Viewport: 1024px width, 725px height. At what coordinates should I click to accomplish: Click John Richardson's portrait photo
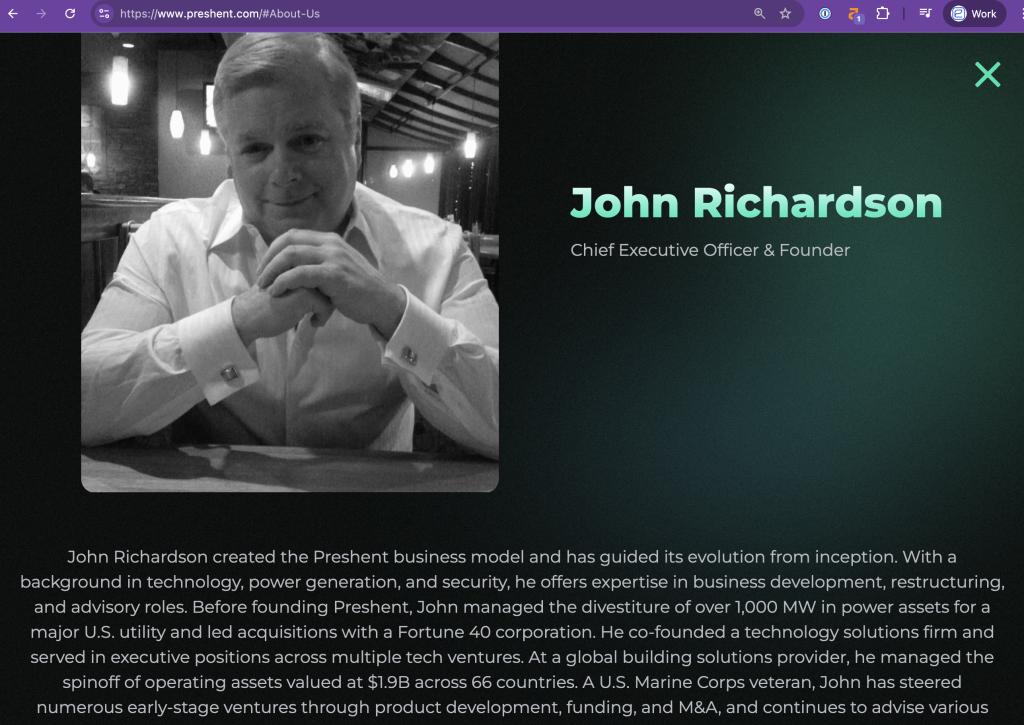coord(290,262)
